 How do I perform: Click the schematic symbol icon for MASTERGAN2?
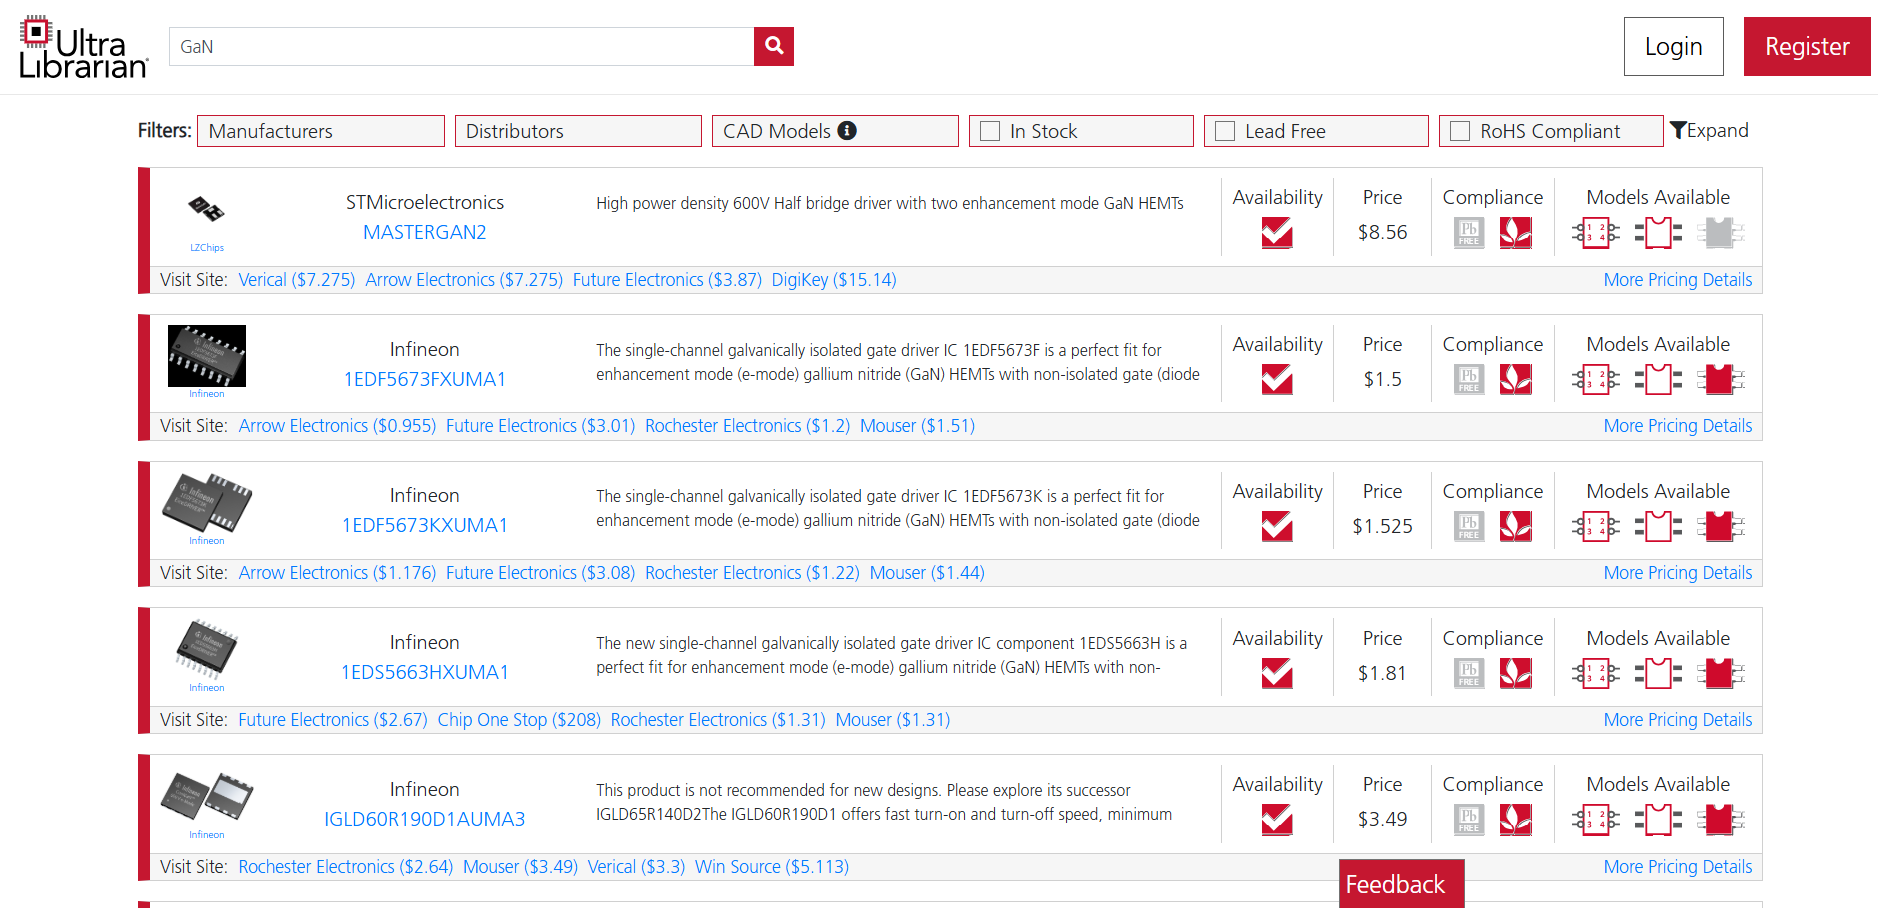(1595, 233)
